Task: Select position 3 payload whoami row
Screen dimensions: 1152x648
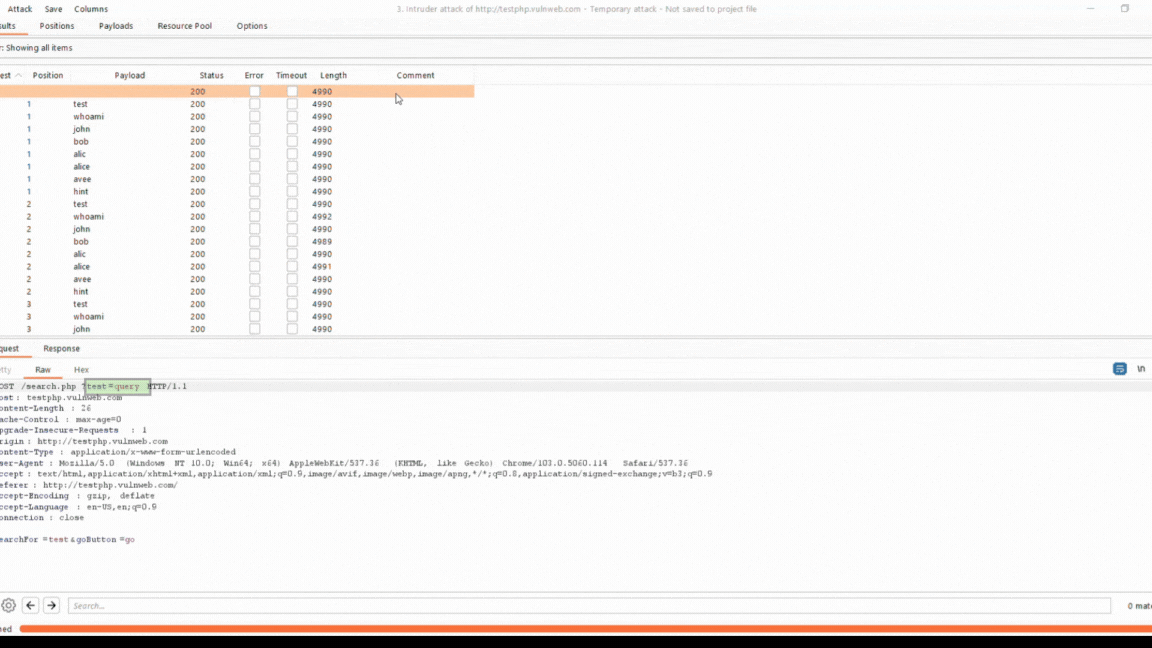Action: tap(237, 317)
